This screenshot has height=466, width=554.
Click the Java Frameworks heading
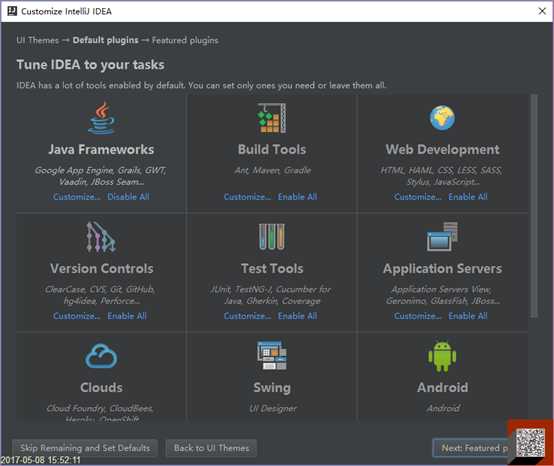tap(101, 149)
